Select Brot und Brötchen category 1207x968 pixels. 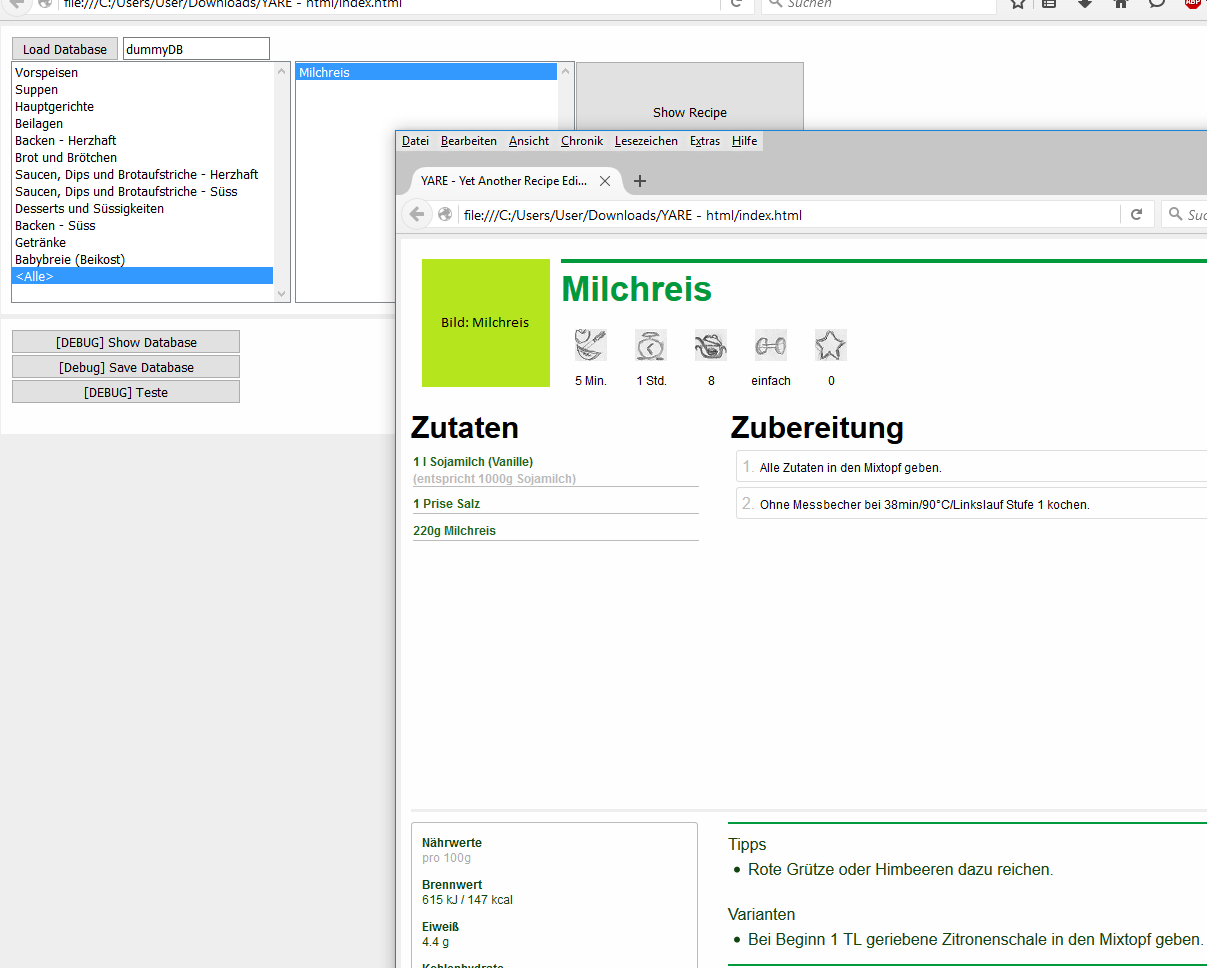click(x=143, y=158)
